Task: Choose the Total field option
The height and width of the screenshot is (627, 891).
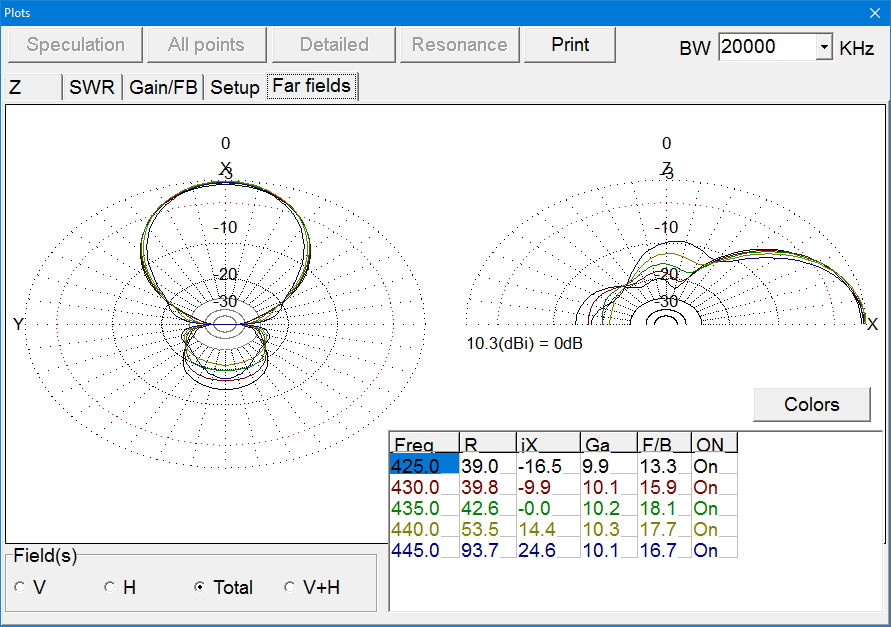Action: (x=200, y=588)
